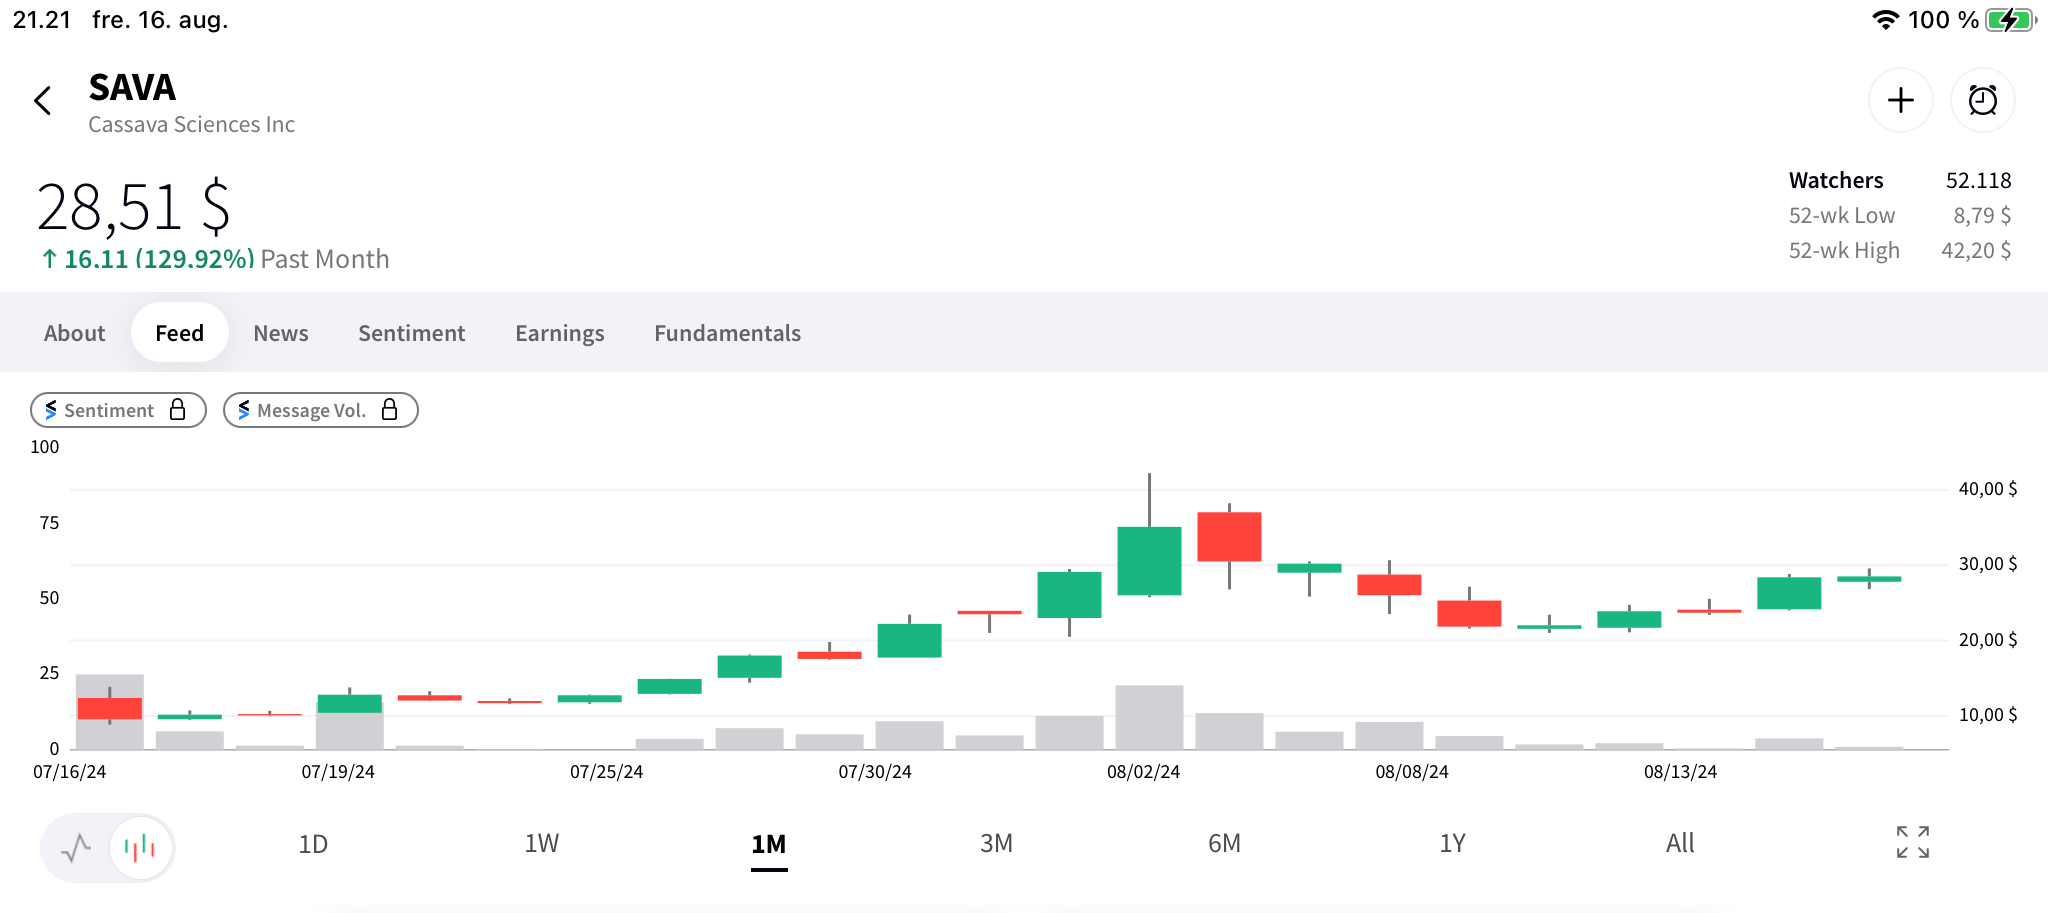The width and height of the screenshot is (2048, 913).
Task: Tap the 52-wk High value 42,20 $
Action: [1976, 251]
